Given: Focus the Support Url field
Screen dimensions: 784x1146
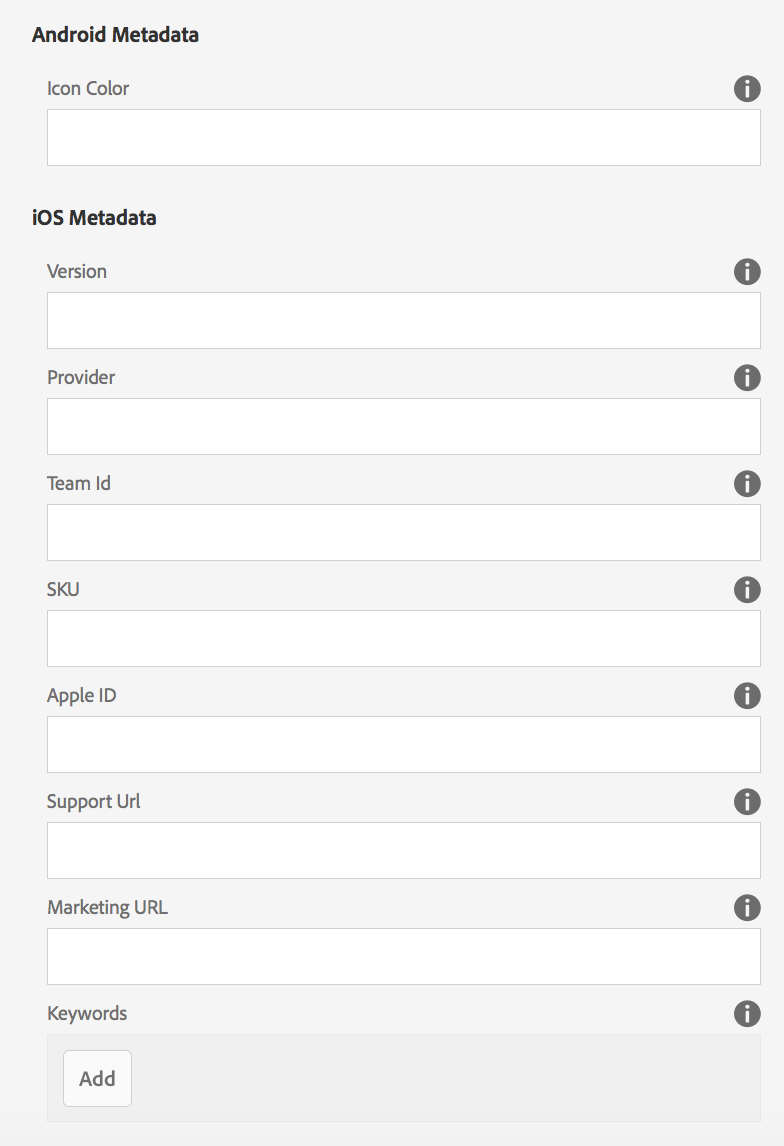Looking at the screenshot, I should click(403, 850).
